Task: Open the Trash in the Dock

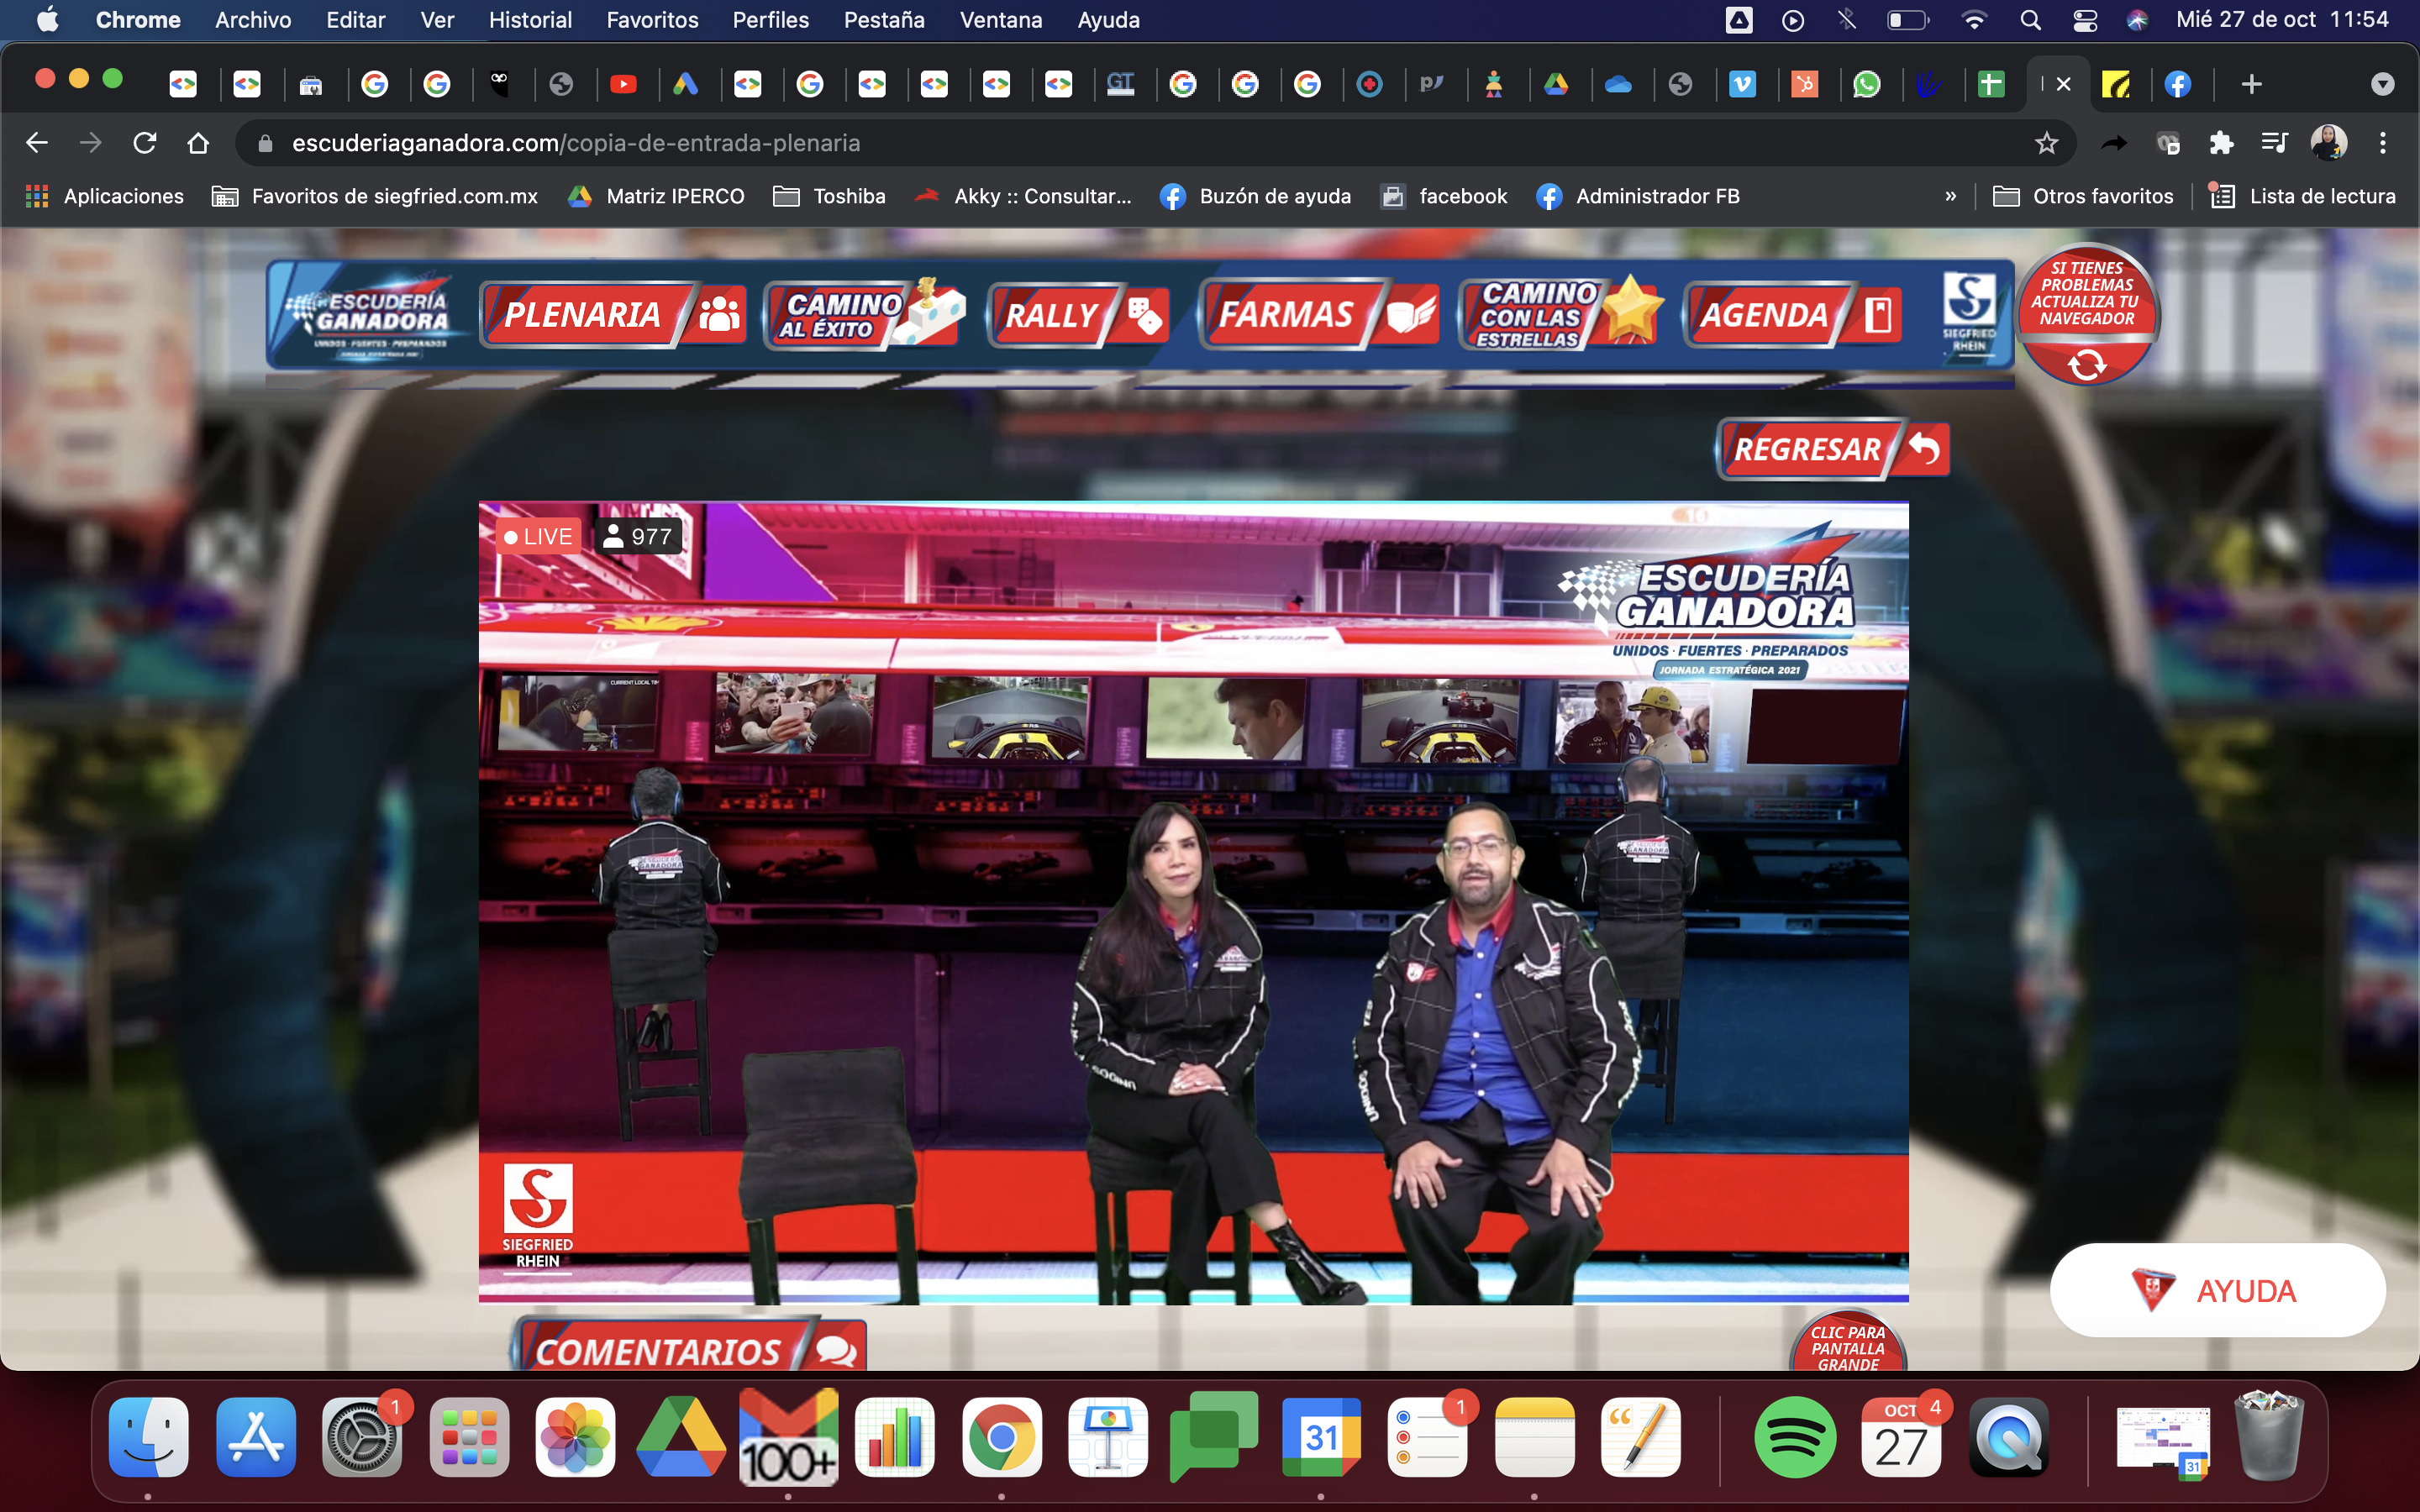Action: click(x=2269, y=1437)
